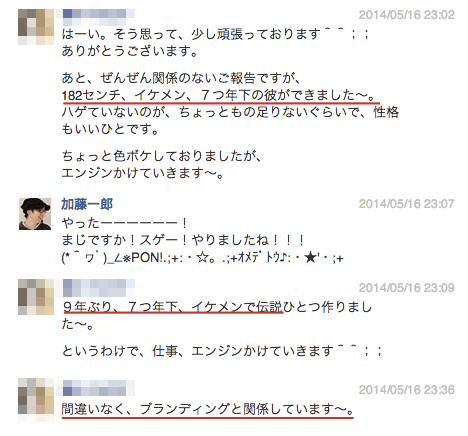Click the underlined ブランディングと関係しています message

point(207,409)
